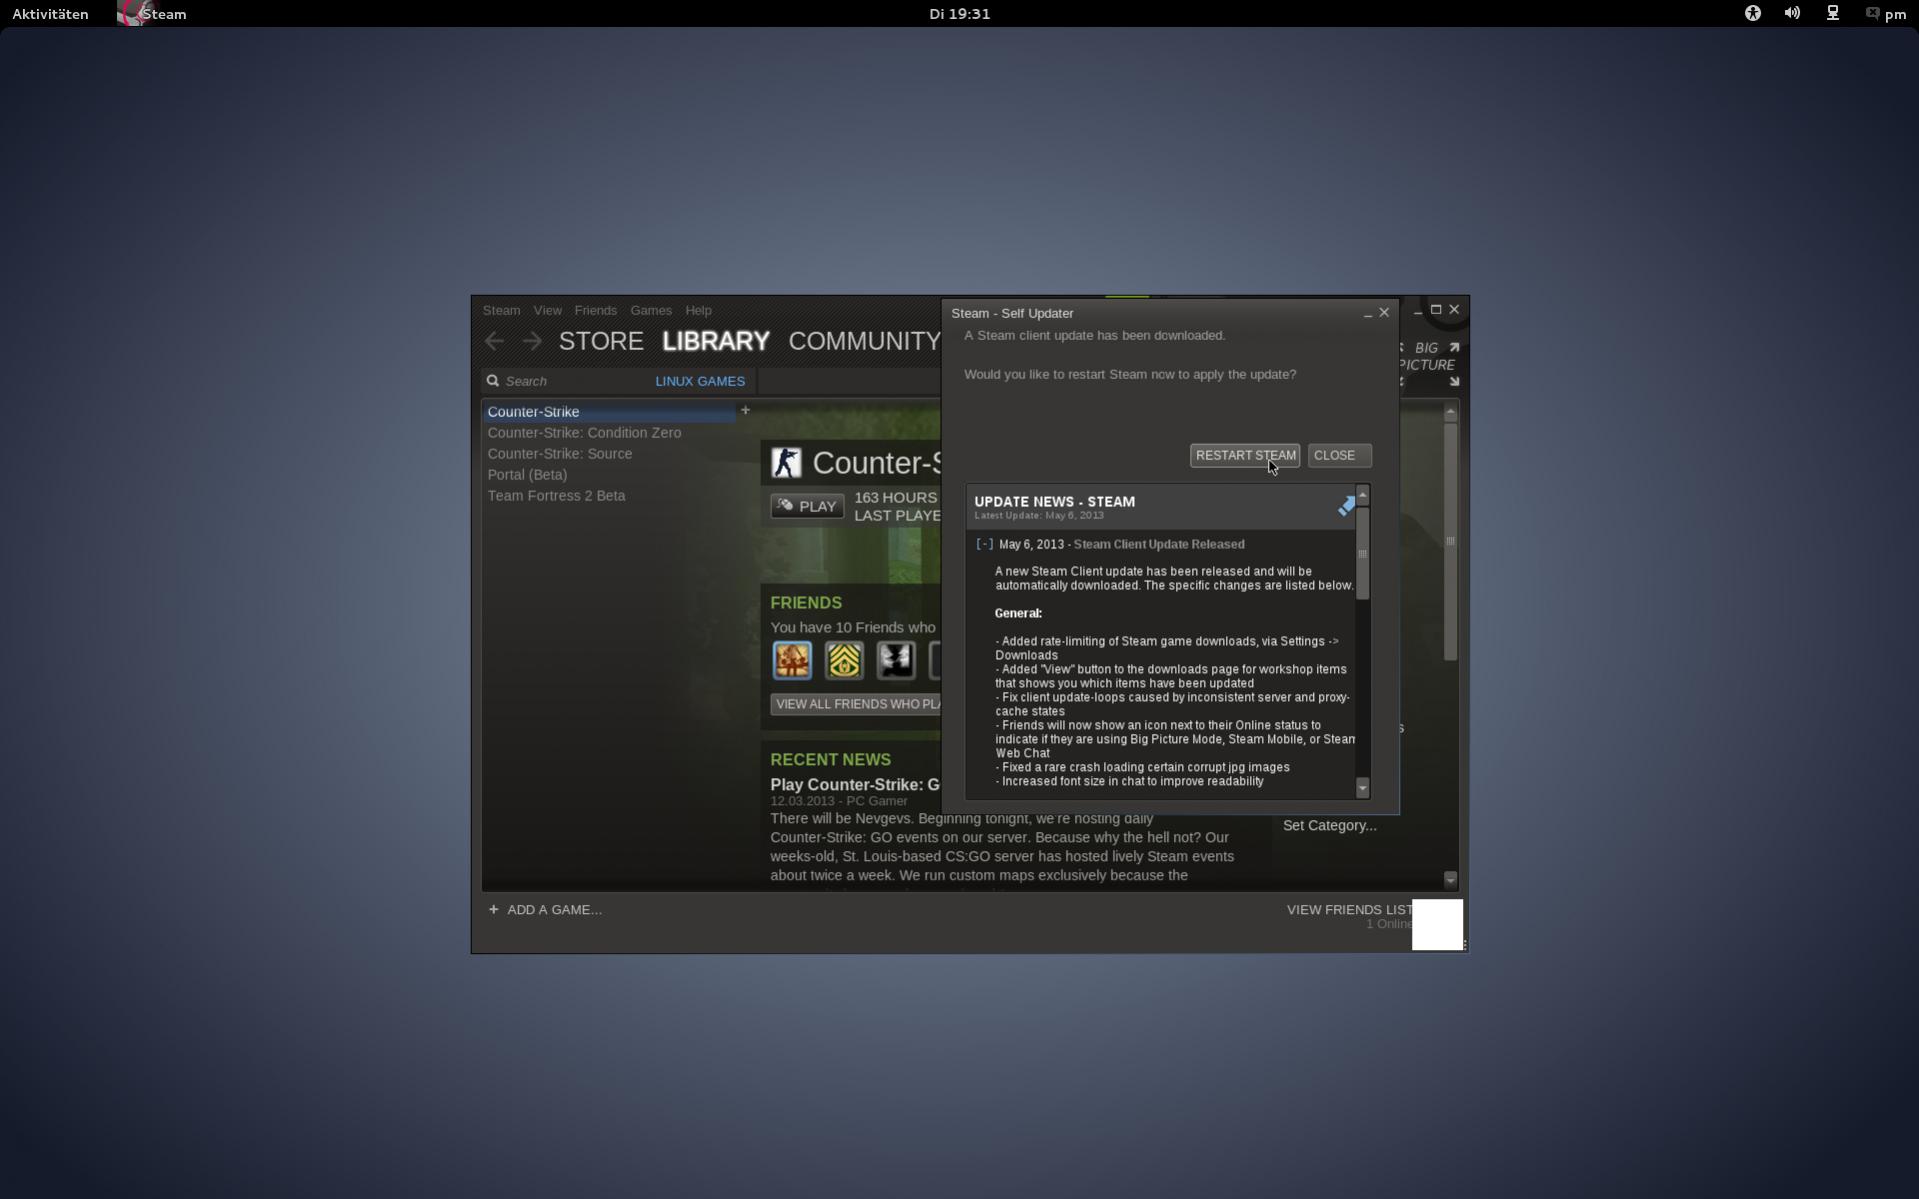
Task: Click the PLAY button for Counter-Strike
Action: click(807, 506)
